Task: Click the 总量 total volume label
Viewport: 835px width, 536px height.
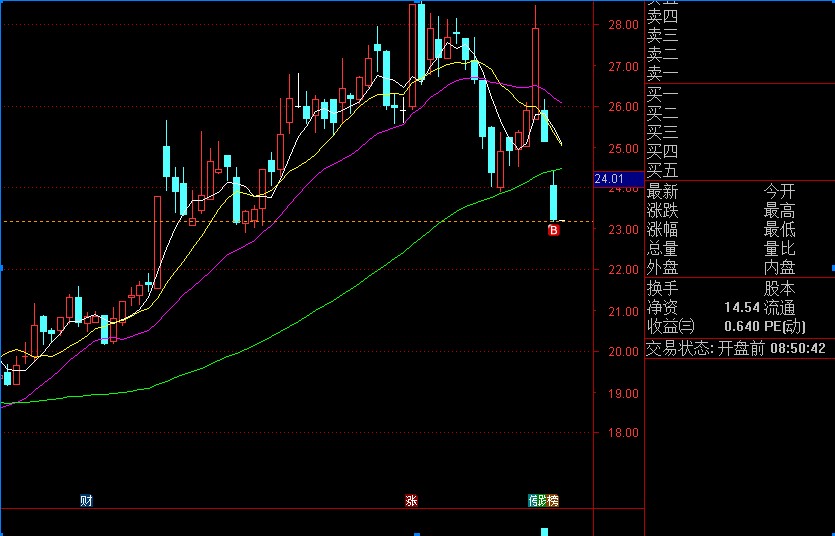Action: [662, 248]
